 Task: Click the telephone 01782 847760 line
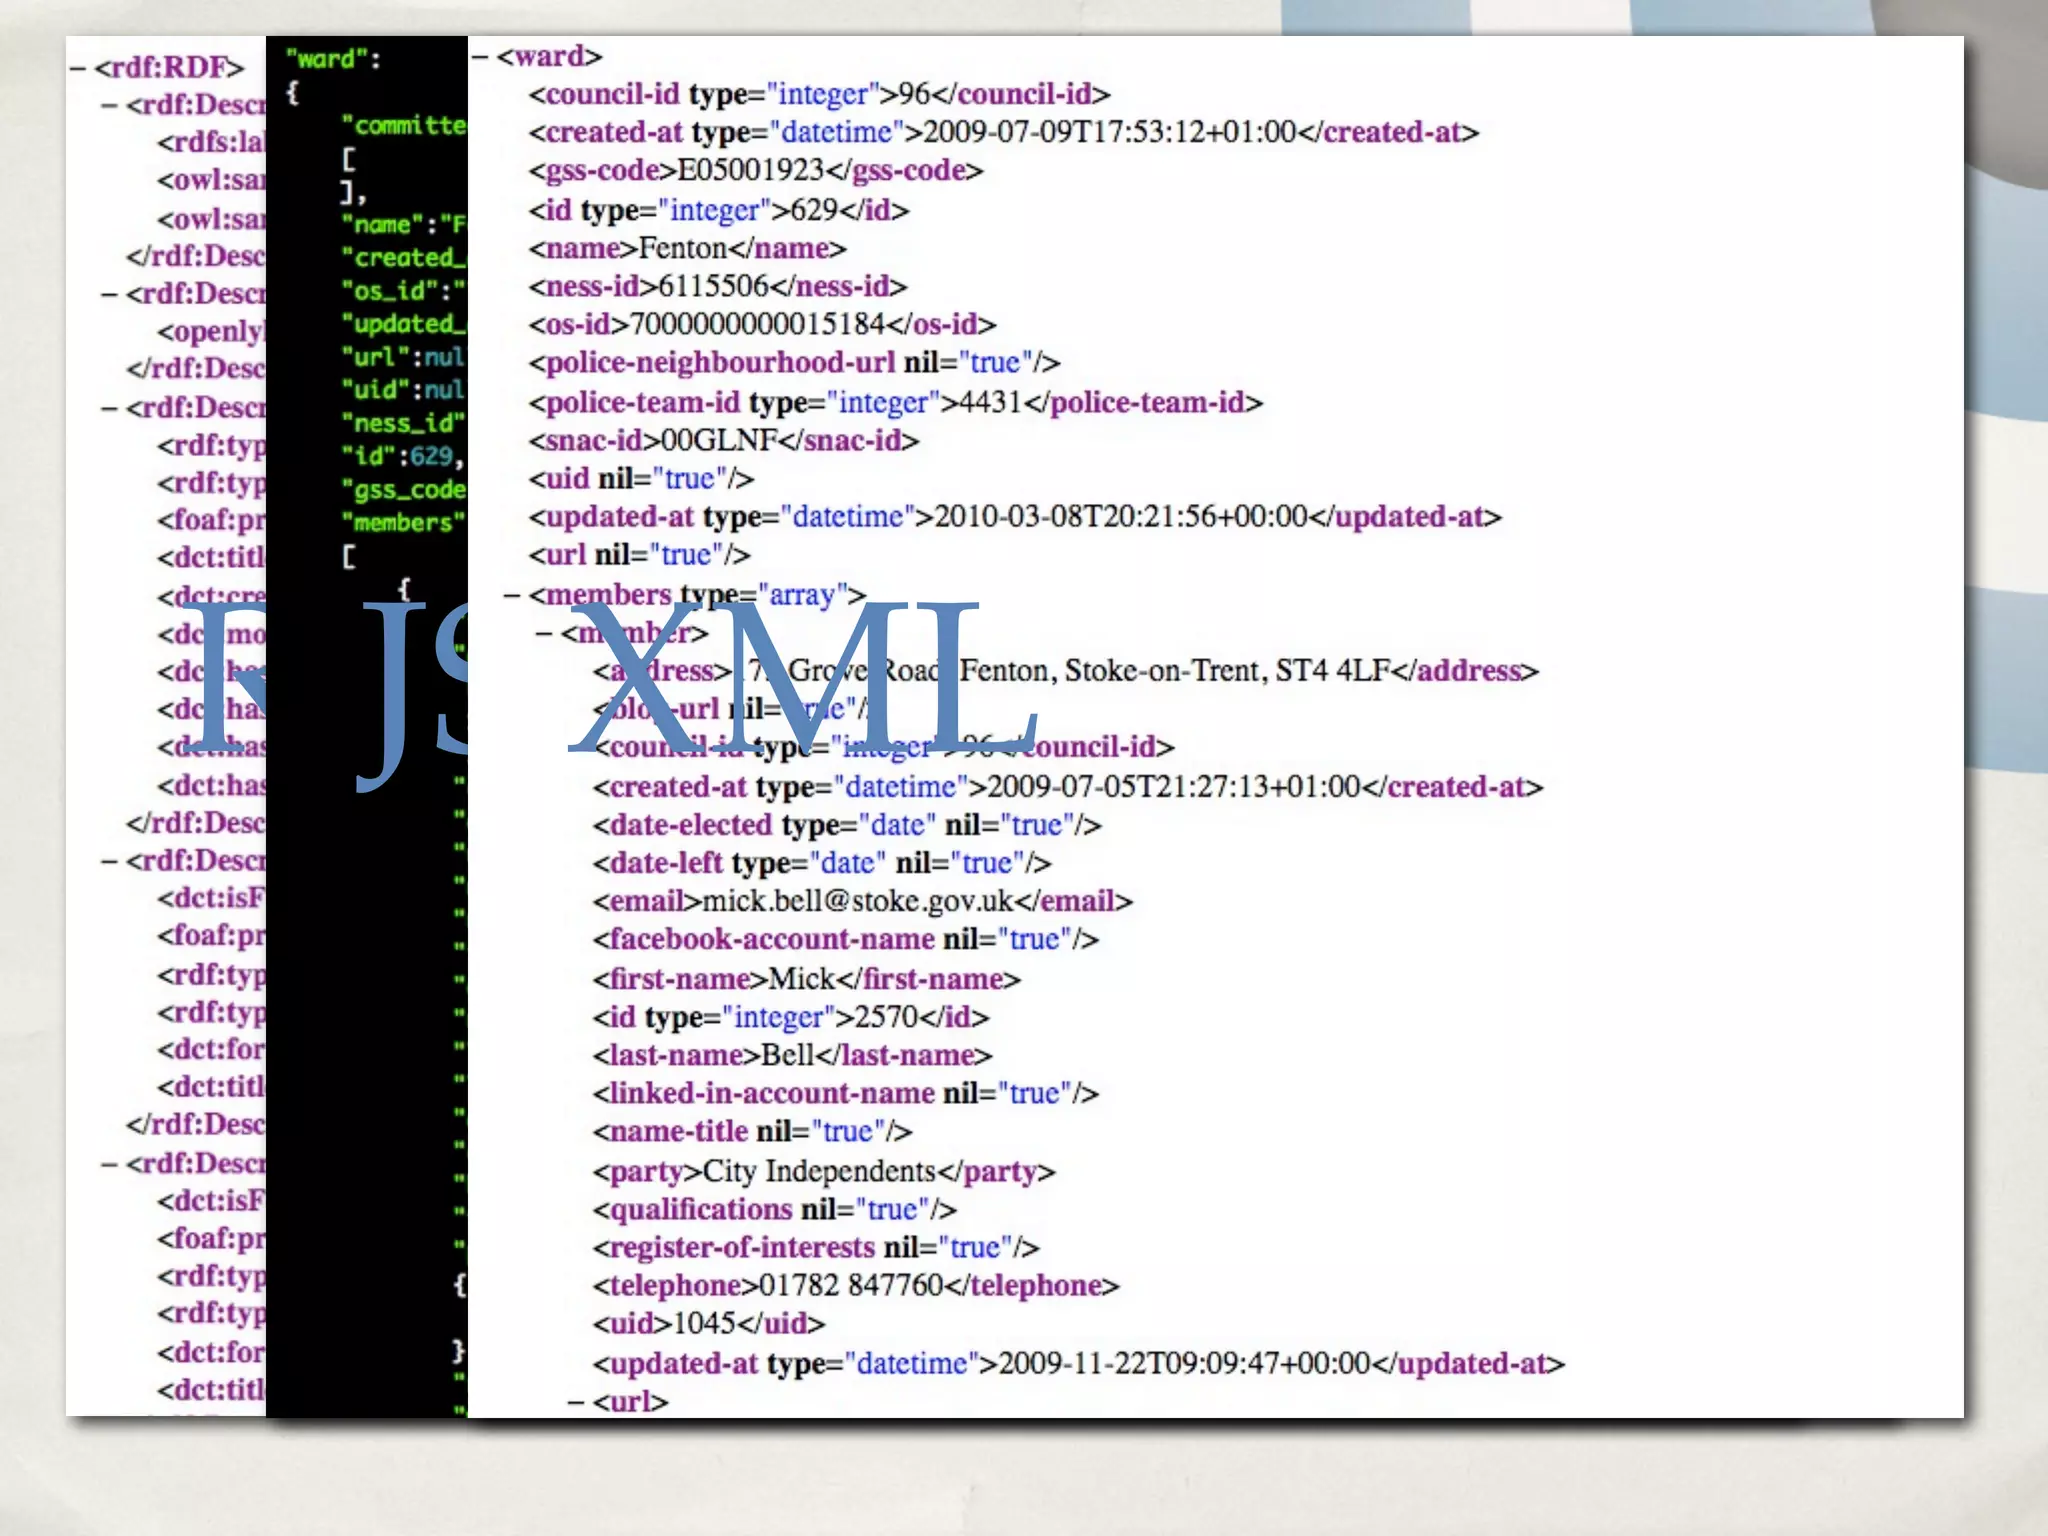coord(856,1285)
